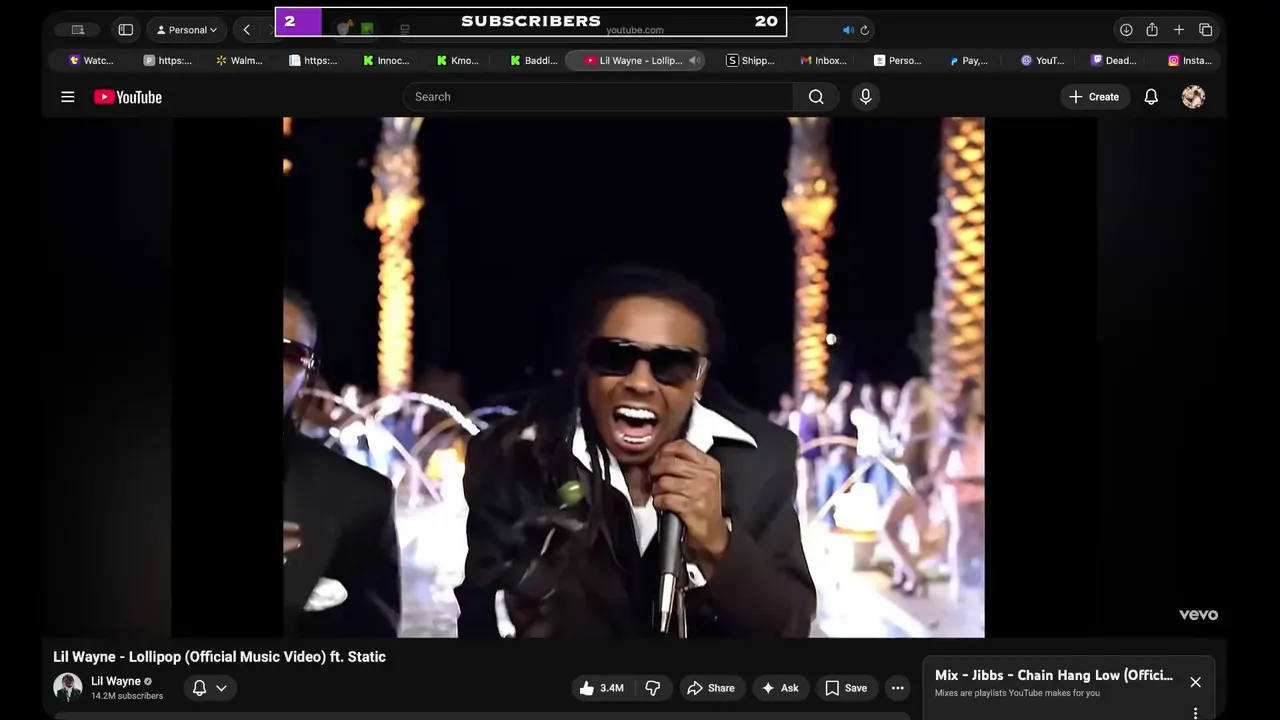Click Mixes are playlists YouTube makes text

[x=1017, y=693]
